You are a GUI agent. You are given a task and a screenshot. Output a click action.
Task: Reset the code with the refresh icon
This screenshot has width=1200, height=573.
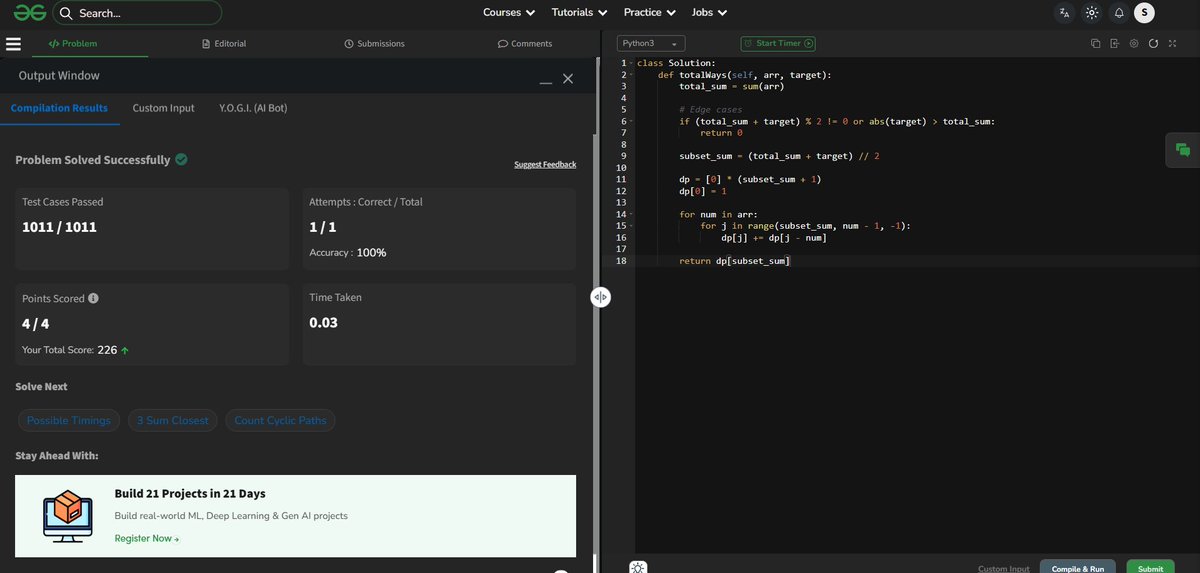[1153, 43]
